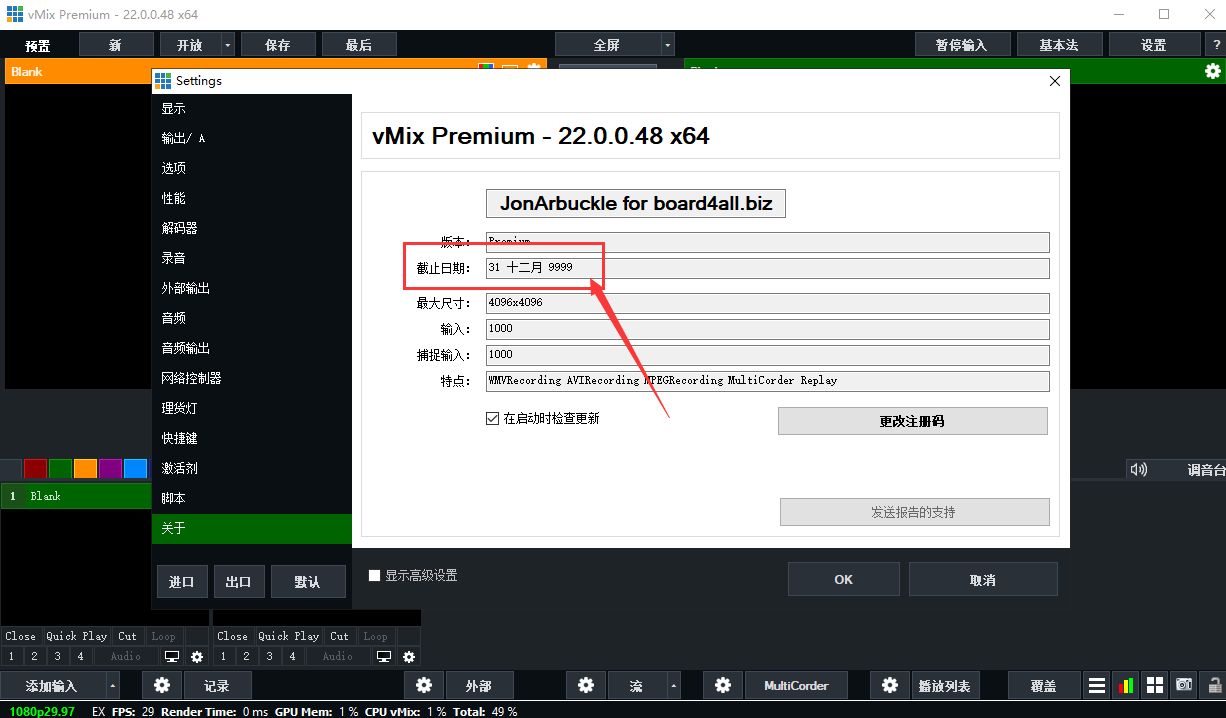Click the padlock lock icon
This screenshot has height=718, width=1226.
(1213, 686)
